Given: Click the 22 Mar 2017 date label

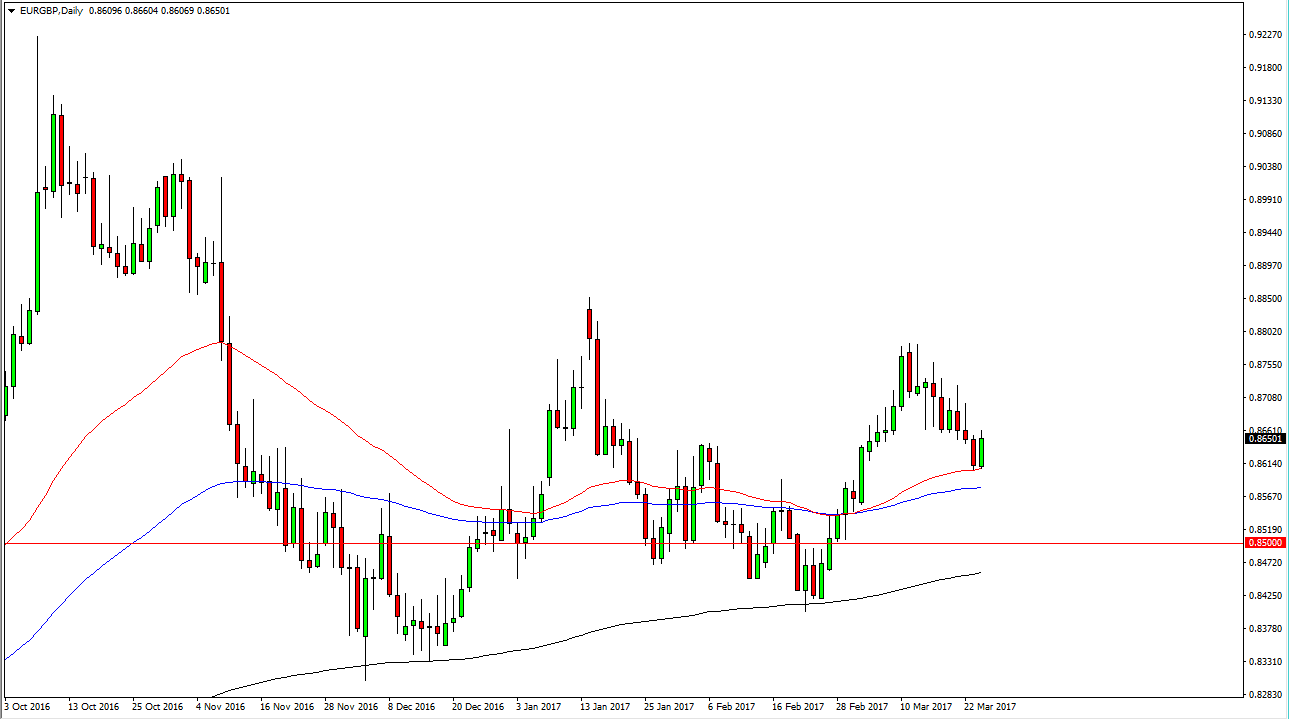Looking at the screenshot, I should 991,706.
